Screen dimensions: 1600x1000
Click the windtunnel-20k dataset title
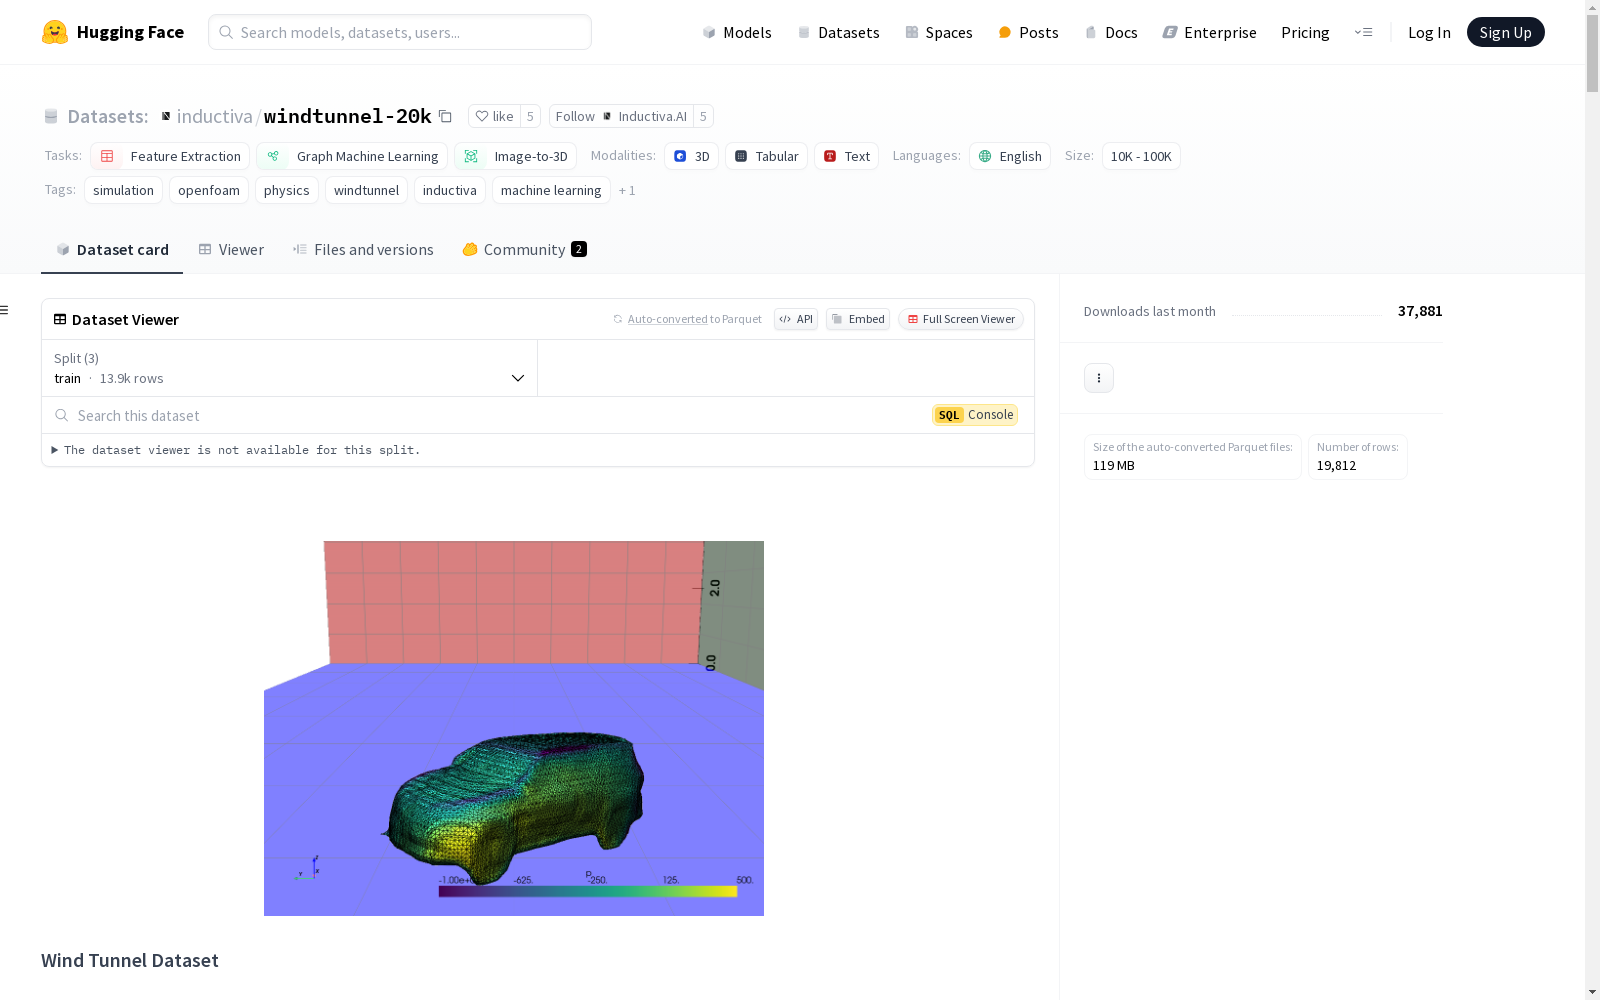[347, 116]
